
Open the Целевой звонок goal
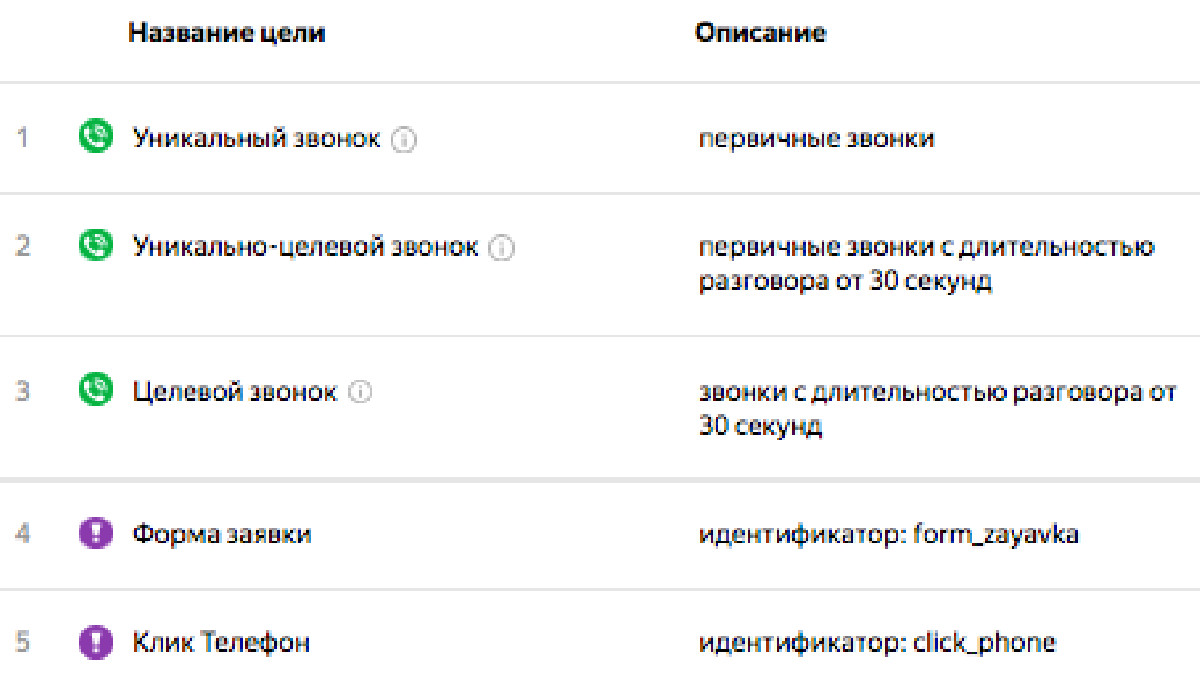click(x=234, y=390)
